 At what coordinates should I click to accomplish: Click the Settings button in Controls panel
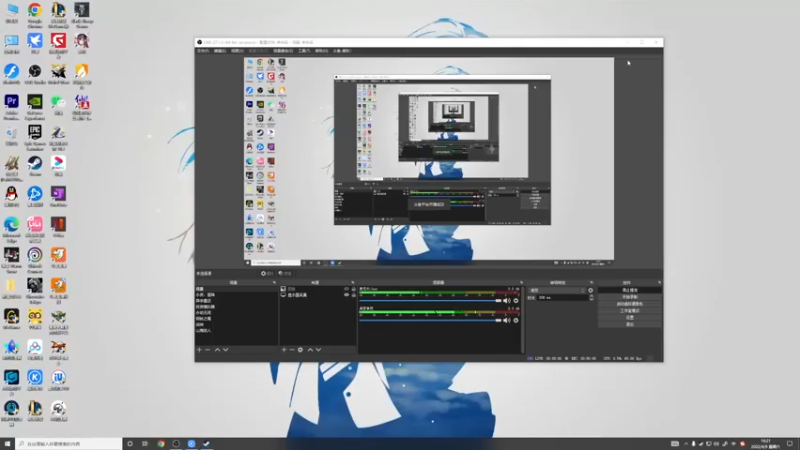coord(630,317)
